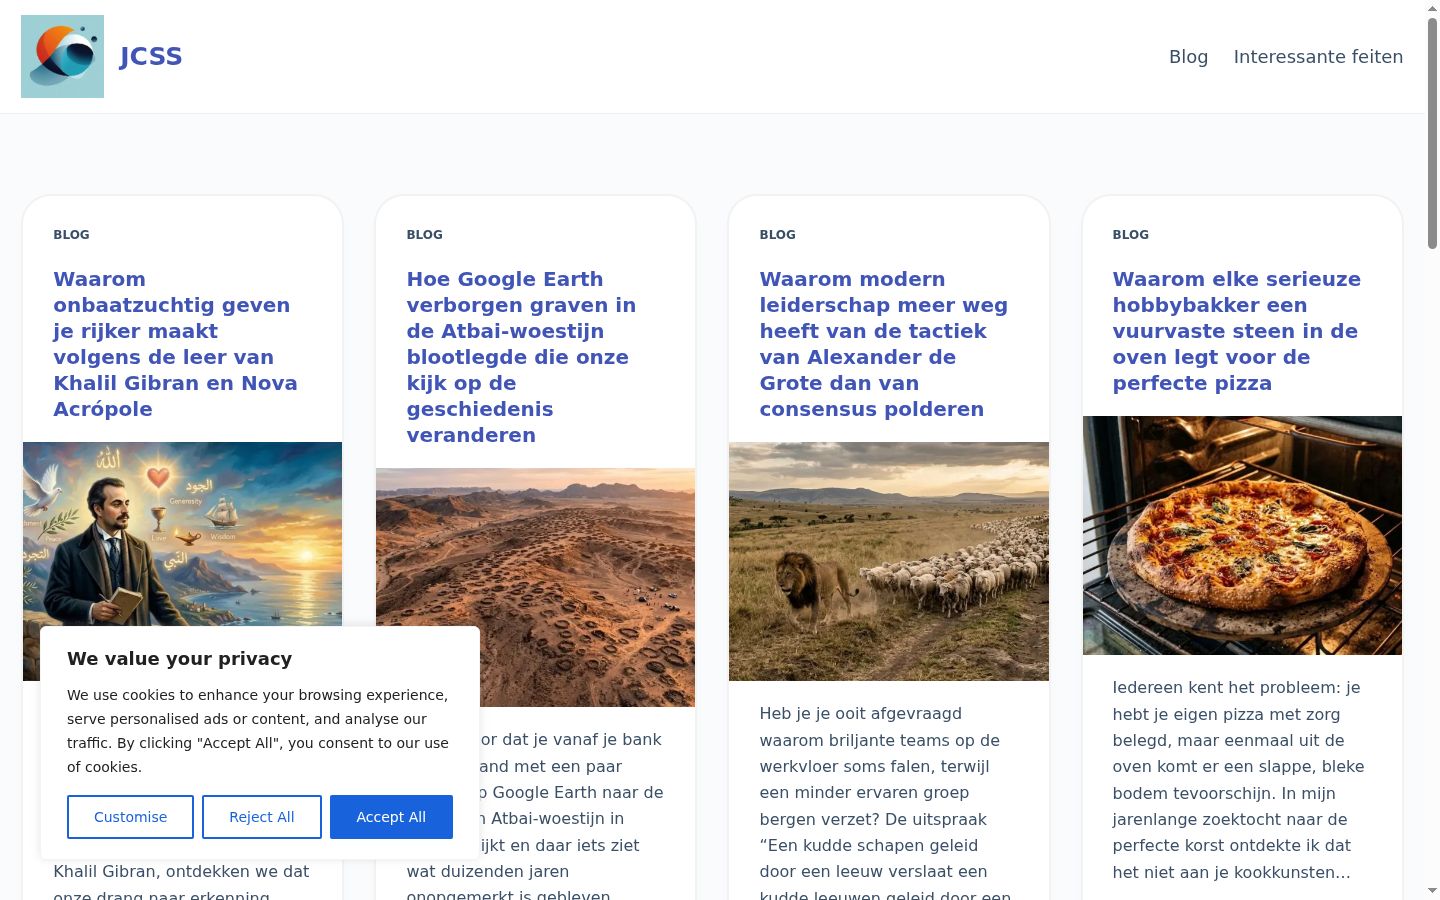Click the scrollbar down arrow

coord(1432,891)
